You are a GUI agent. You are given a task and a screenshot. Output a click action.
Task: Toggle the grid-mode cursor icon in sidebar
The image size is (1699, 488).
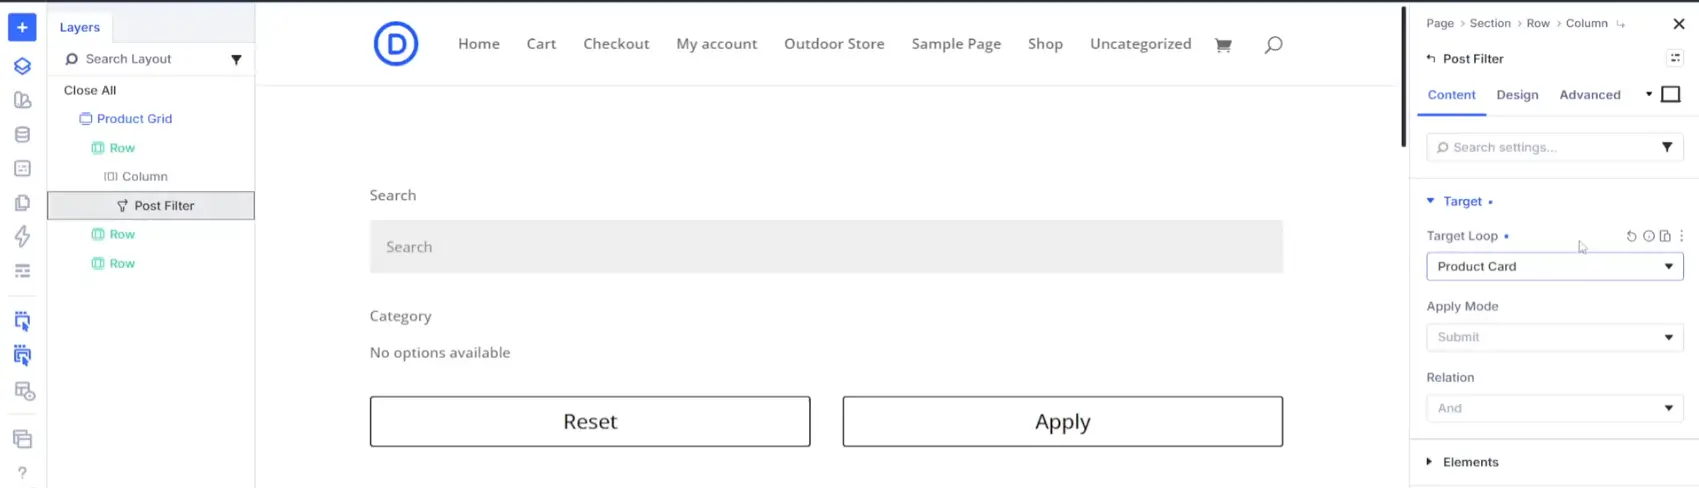pyautogui.click(x=22, y=356)
